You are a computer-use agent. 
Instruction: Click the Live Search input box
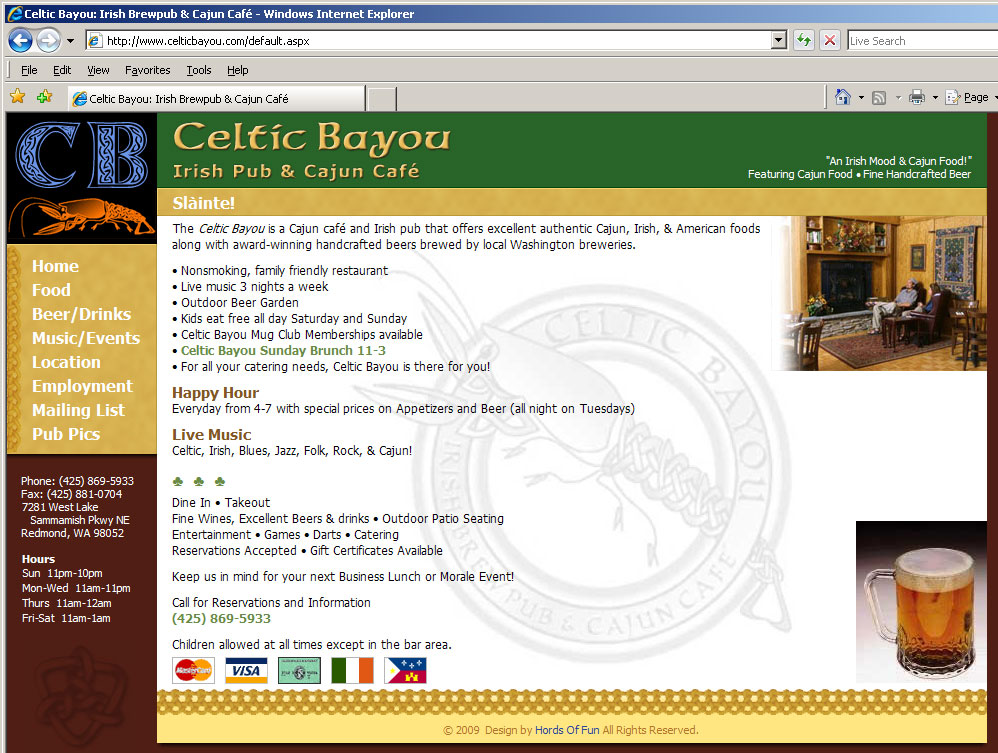pyautogui.click(x=923, y=41)
